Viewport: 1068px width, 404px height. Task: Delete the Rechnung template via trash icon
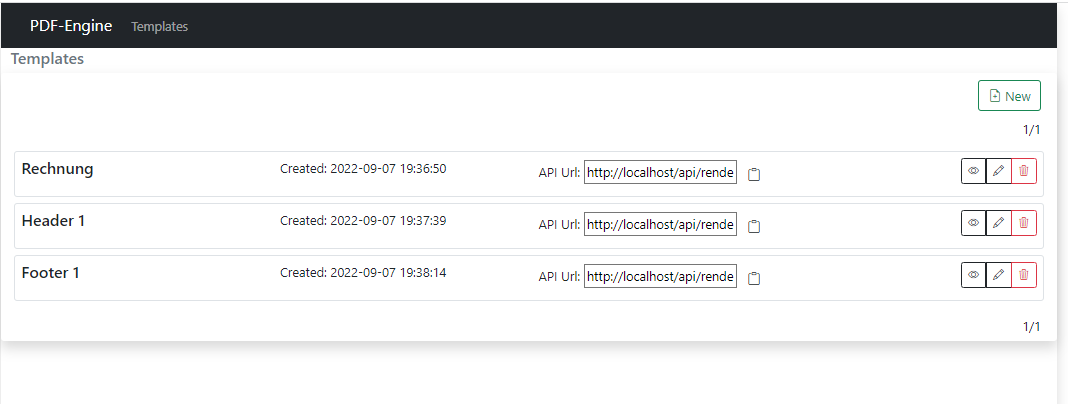tap(1023, 171)
